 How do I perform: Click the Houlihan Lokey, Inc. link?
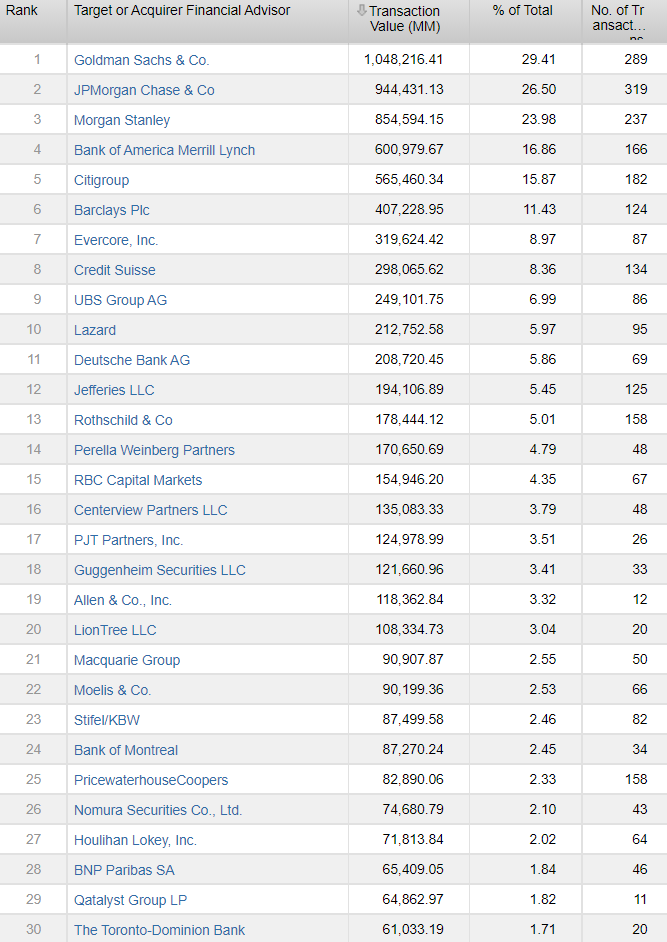[135, 840]
